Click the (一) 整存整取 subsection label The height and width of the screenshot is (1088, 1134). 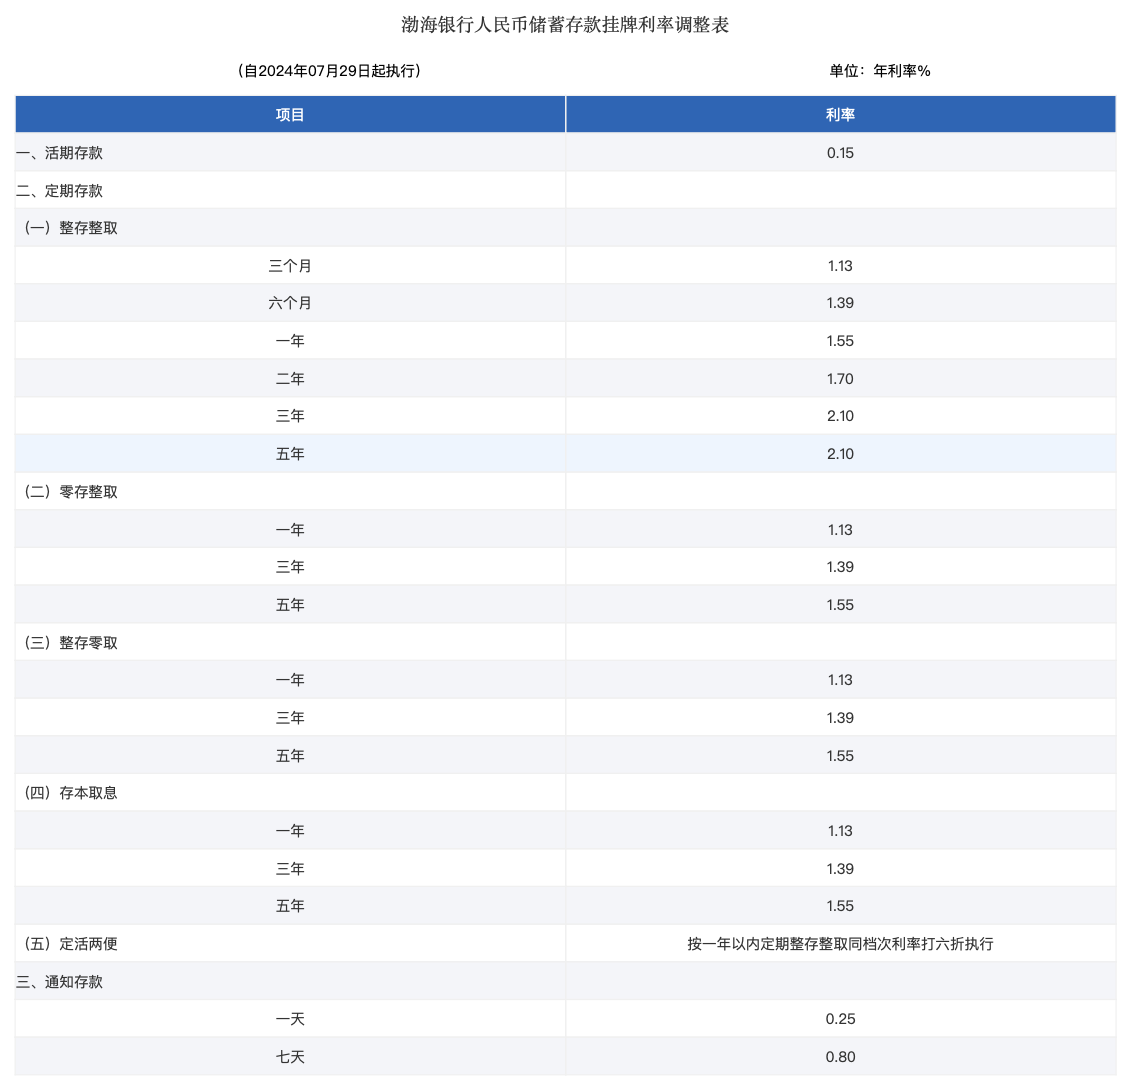[x=70, y=228]
